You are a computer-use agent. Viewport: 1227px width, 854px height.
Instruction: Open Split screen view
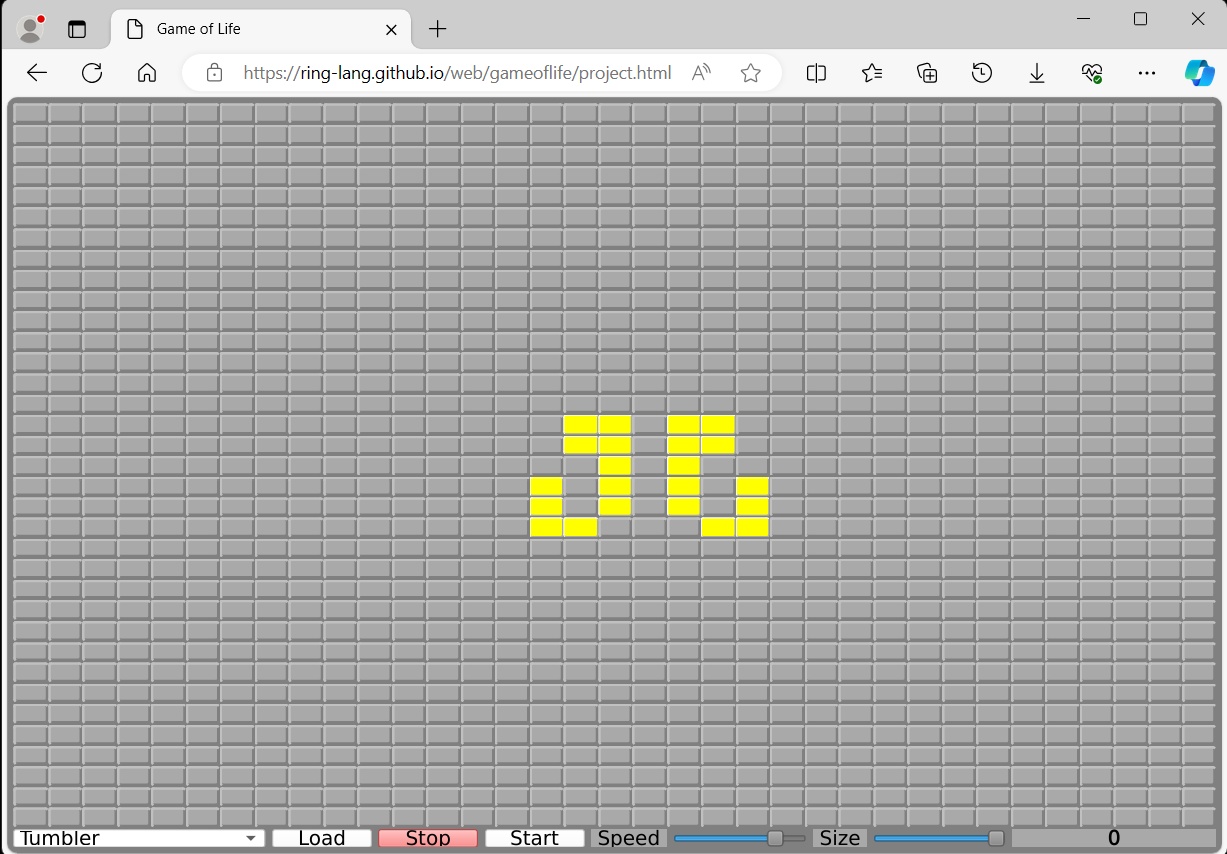pyautogui.click(x=817, y=73)
